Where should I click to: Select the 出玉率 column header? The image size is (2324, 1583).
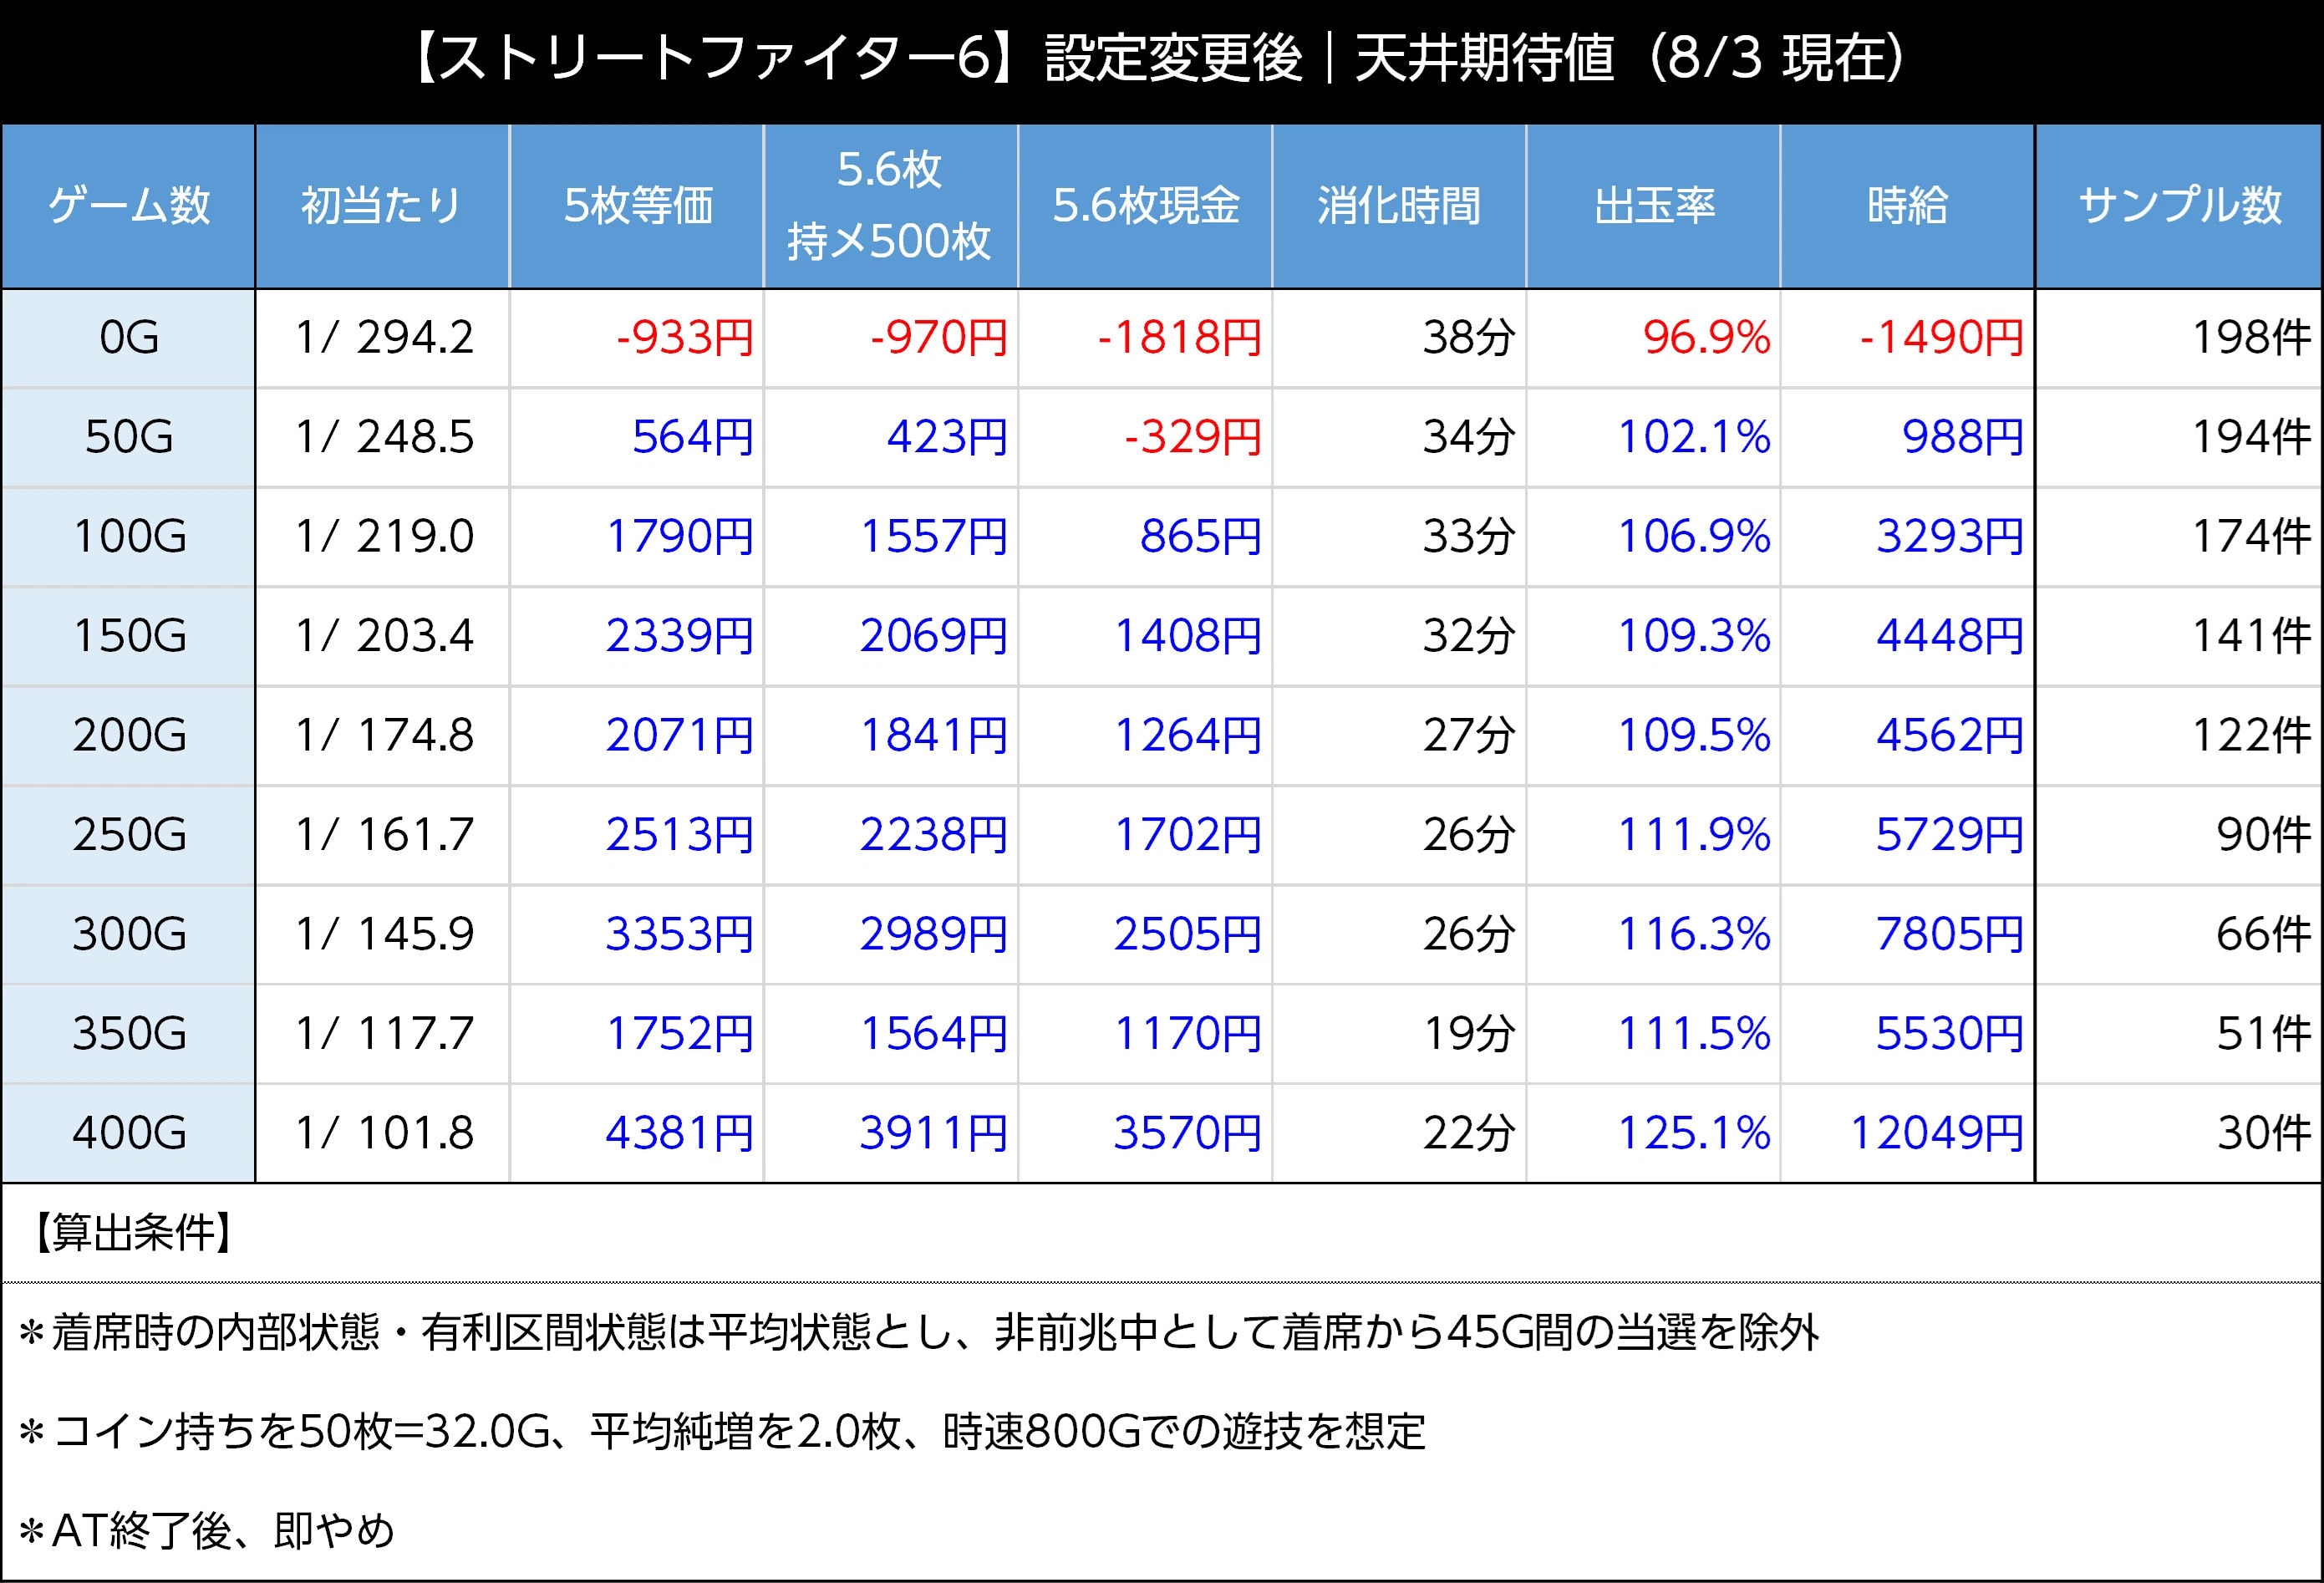(x=1654, y=206)
